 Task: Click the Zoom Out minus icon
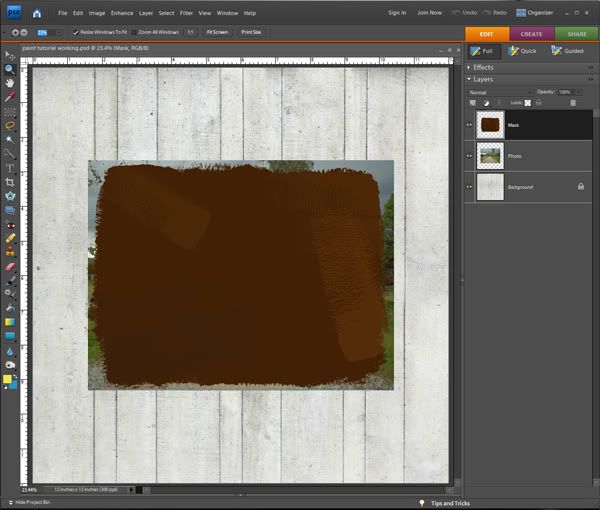click(24, 33)
